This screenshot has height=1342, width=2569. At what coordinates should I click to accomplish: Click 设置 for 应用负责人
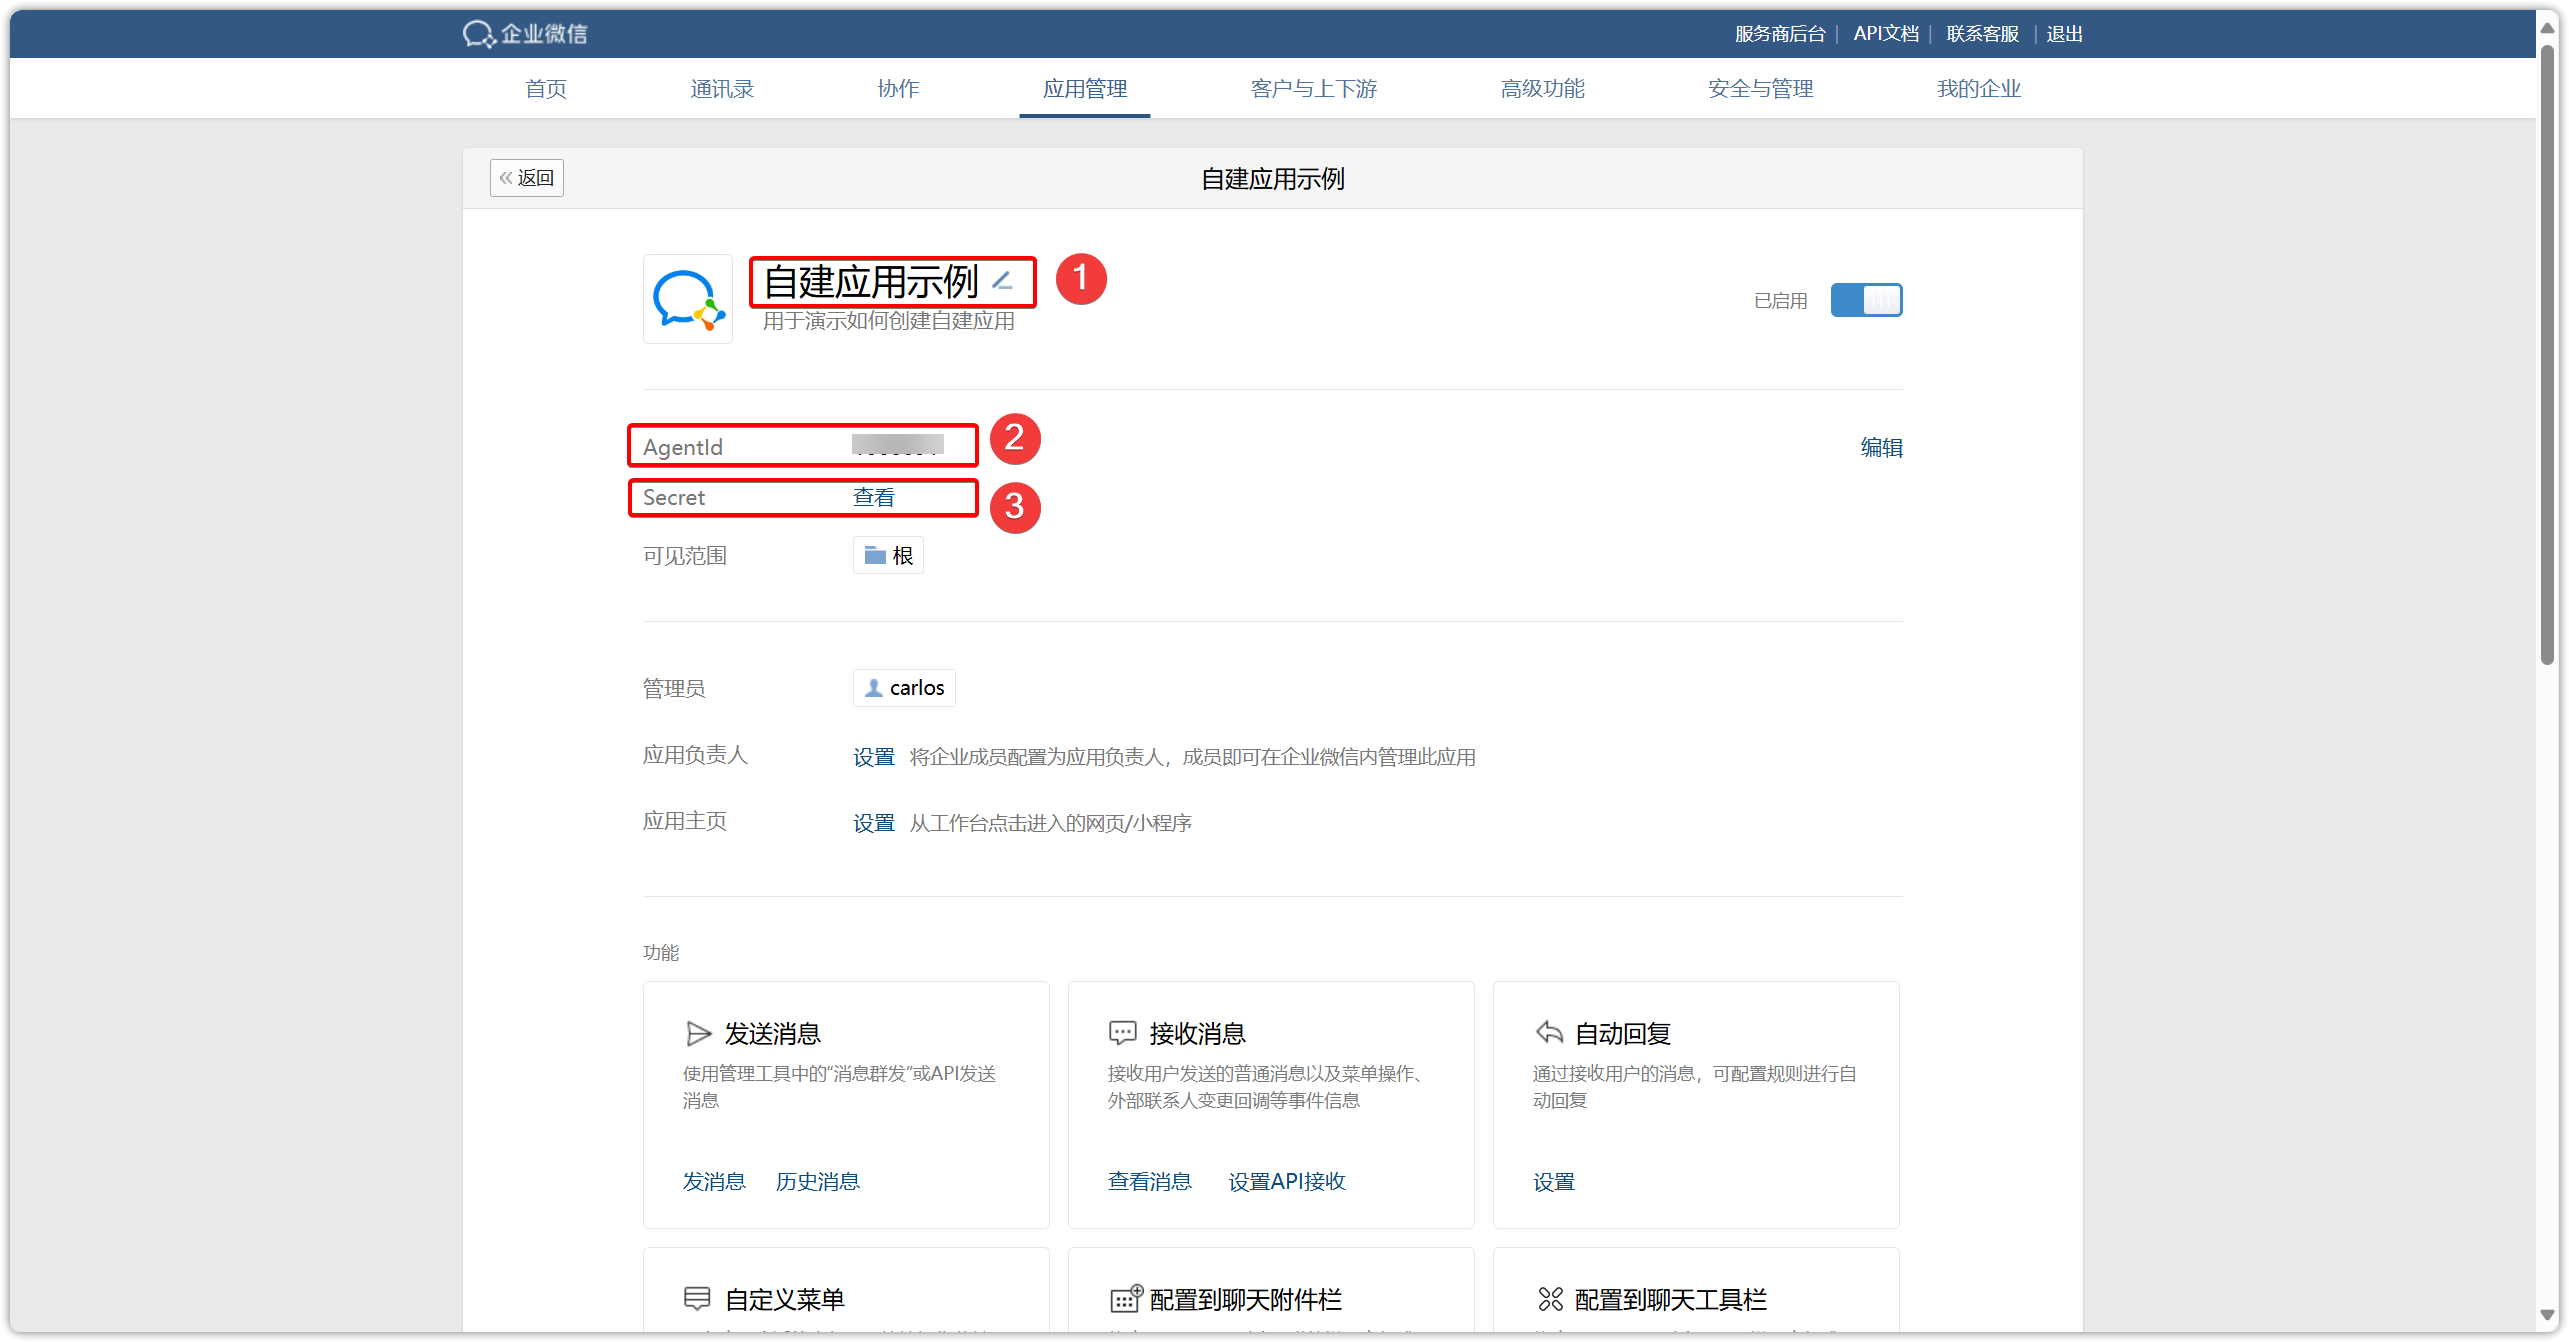pos(874,757)
